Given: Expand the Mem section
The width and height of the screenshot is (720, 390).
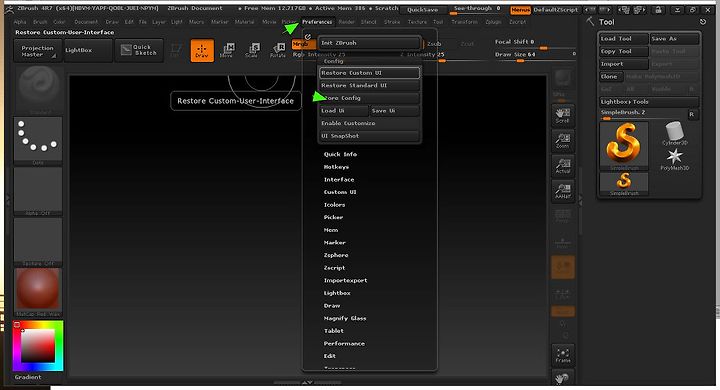Looking at the screenshot, I should (x=331, y=230).
